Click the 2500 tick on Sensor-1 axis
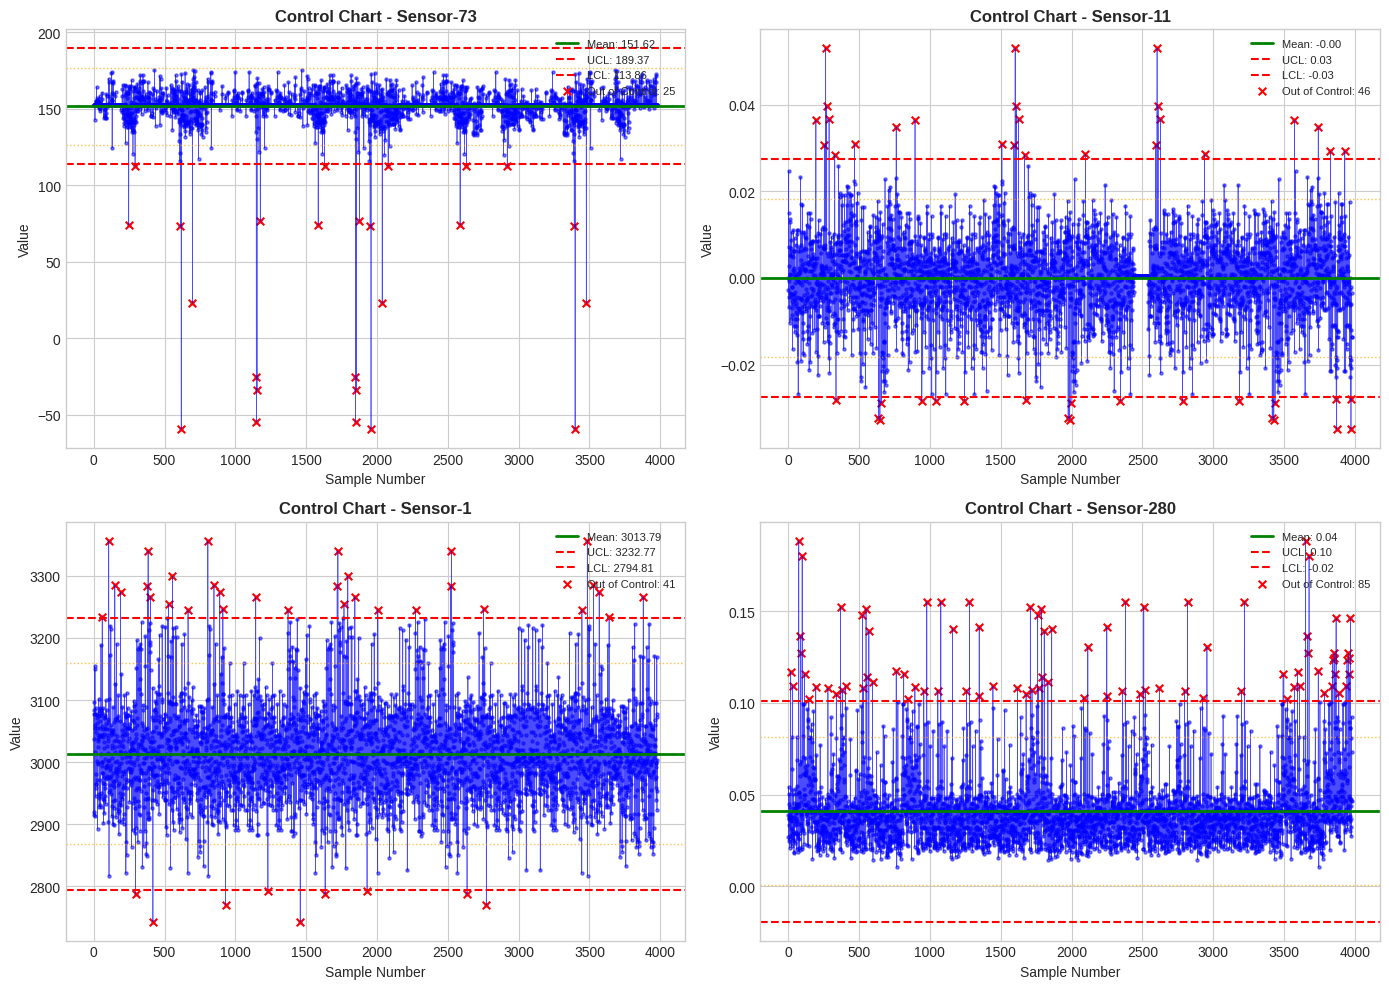Screen dimensions: 1389x989 click(447, 952)
